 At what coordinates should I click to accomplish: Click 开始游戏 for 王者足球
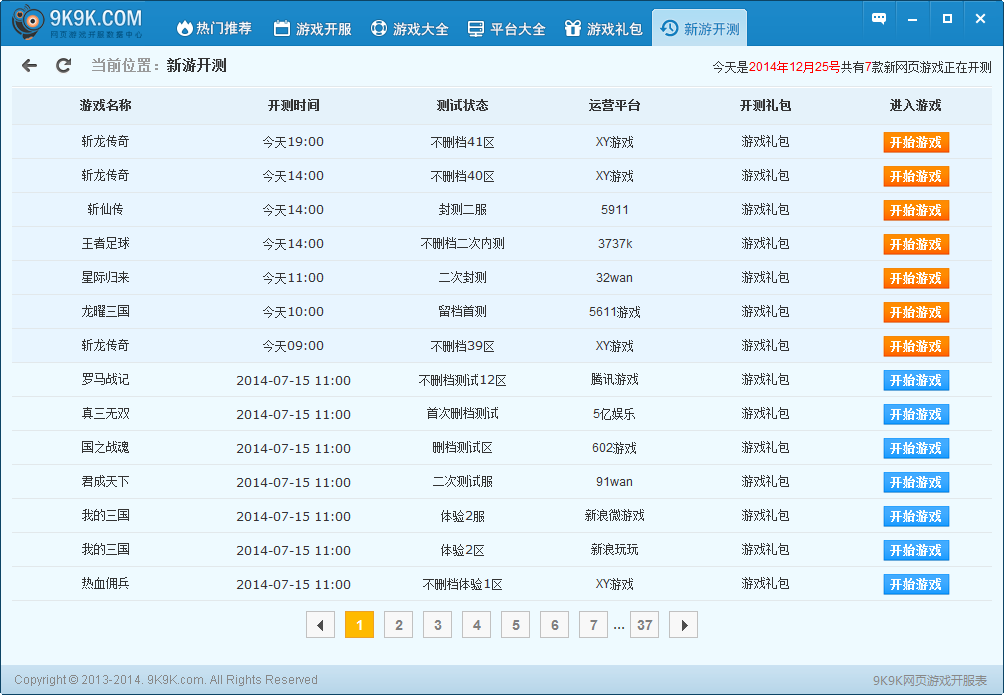tap(916, 244)
